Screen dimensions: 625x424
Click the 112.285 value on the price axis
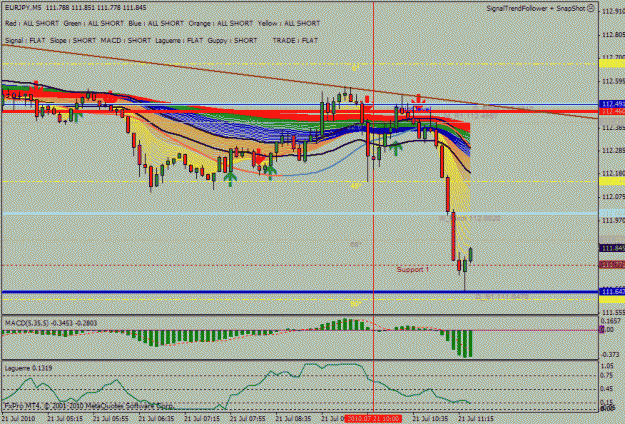(x=613, y=151)
